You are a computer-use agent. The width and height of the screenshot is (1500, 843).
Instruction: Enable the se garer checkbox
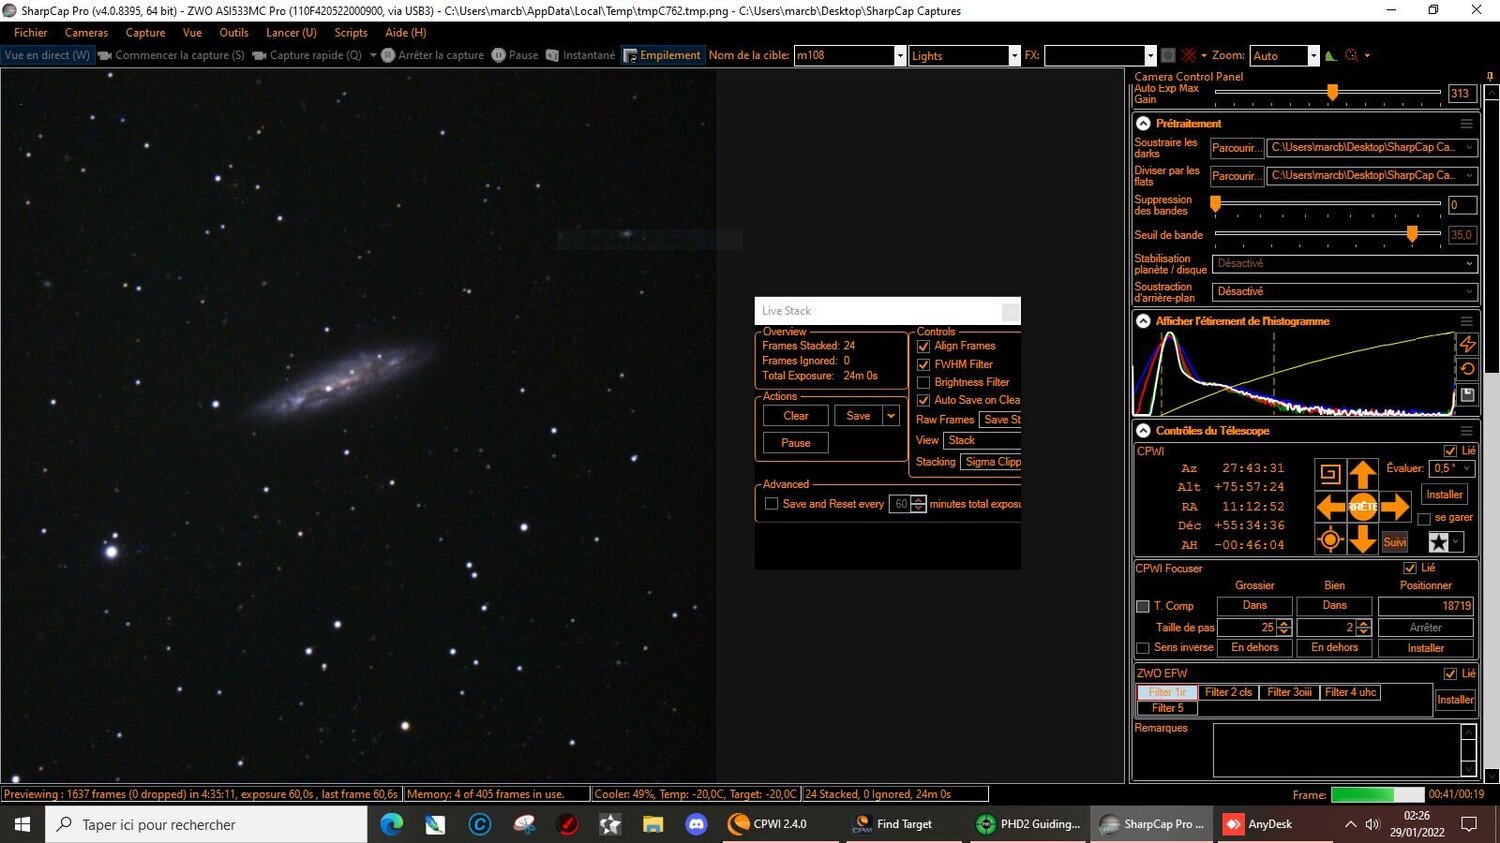pos(1424,518)
